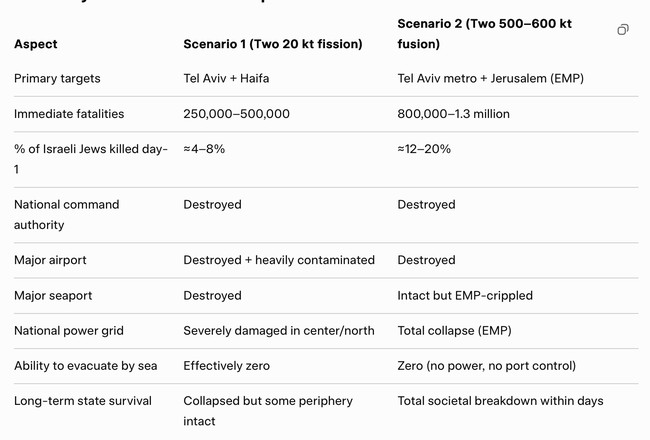650x440 pixels.
Task: Click the Scenario 1 column header
Action: pyautogui.click(x=272, y=44)
